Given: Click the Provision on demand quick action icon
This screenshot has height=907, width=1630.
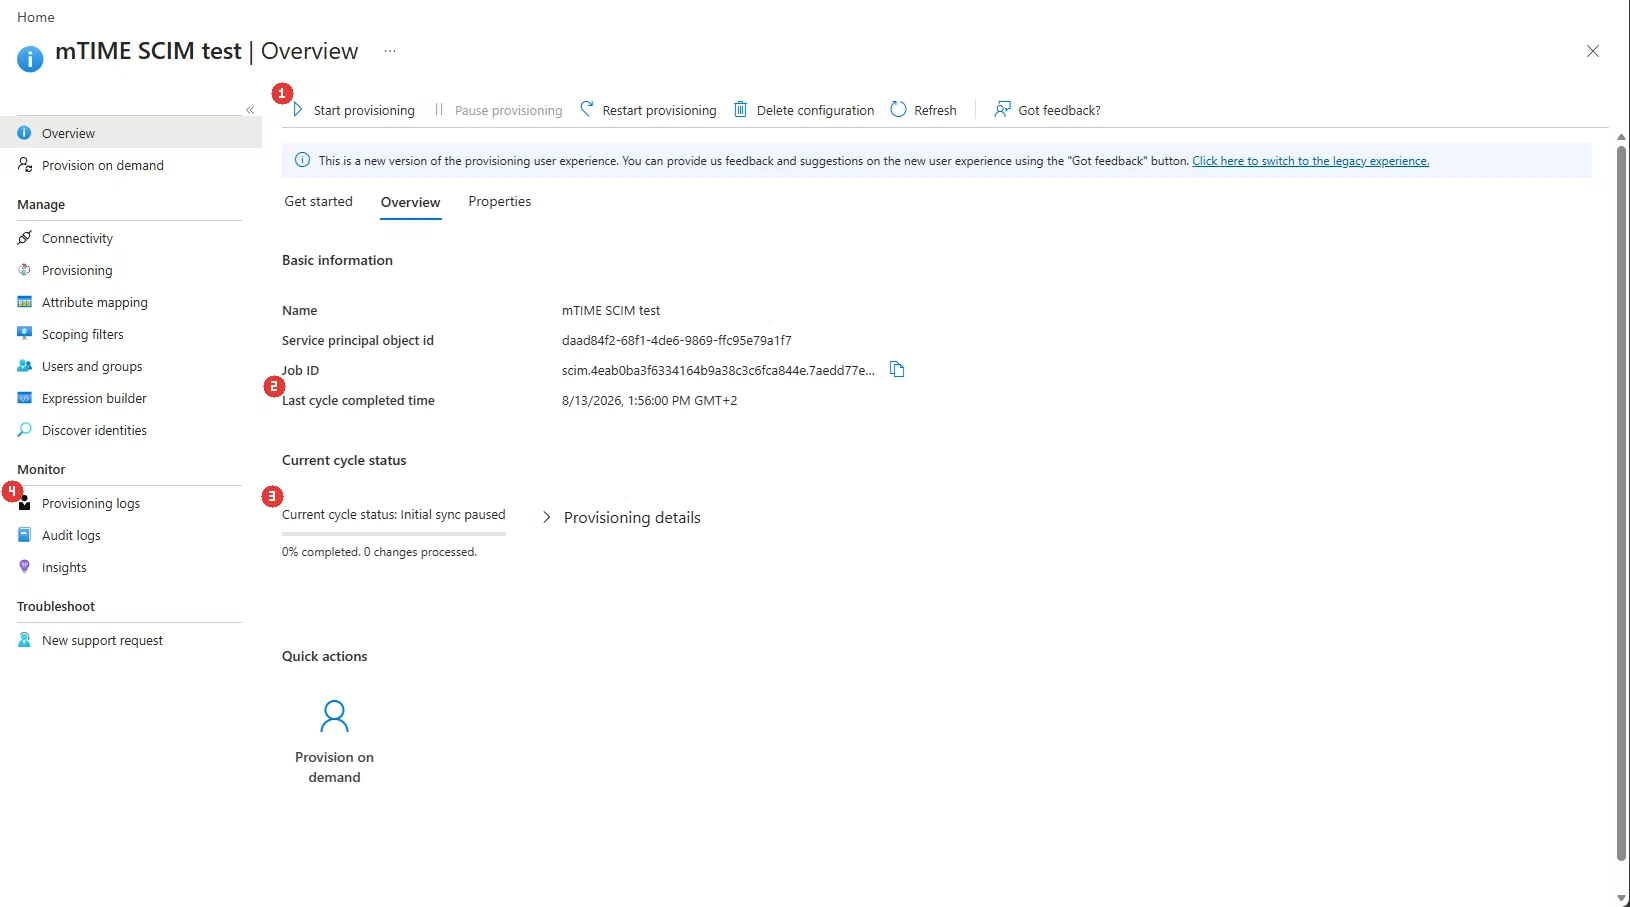Looking at the screenshot, I should pyautogui.click(x=334, y=716).
